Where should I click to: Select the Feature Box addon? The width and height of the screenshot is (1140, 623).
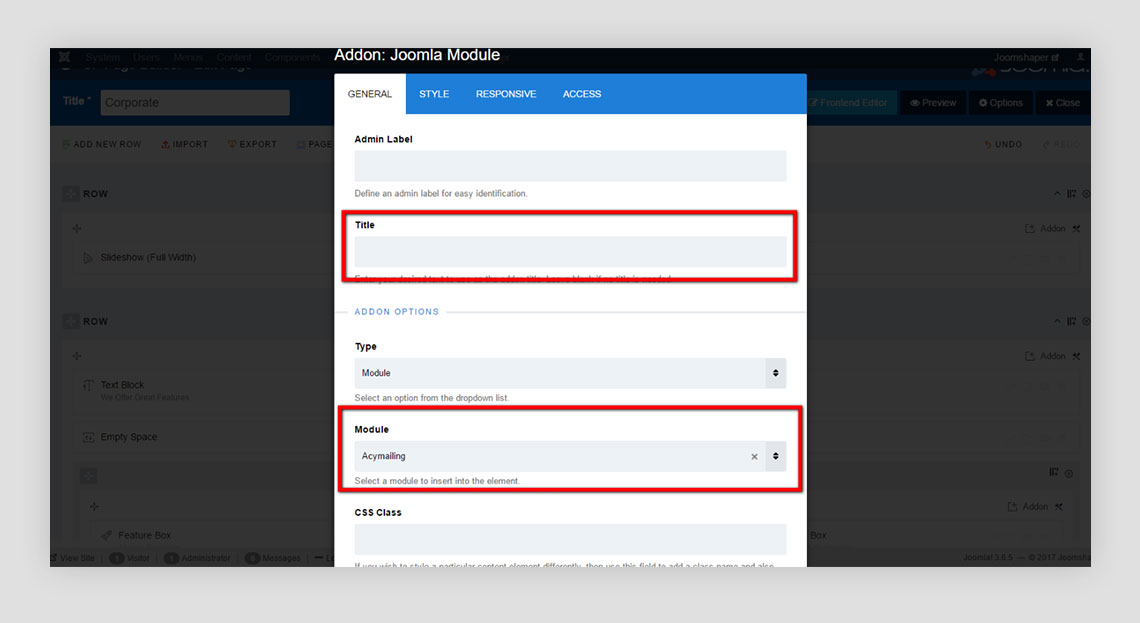pos(145,535)
